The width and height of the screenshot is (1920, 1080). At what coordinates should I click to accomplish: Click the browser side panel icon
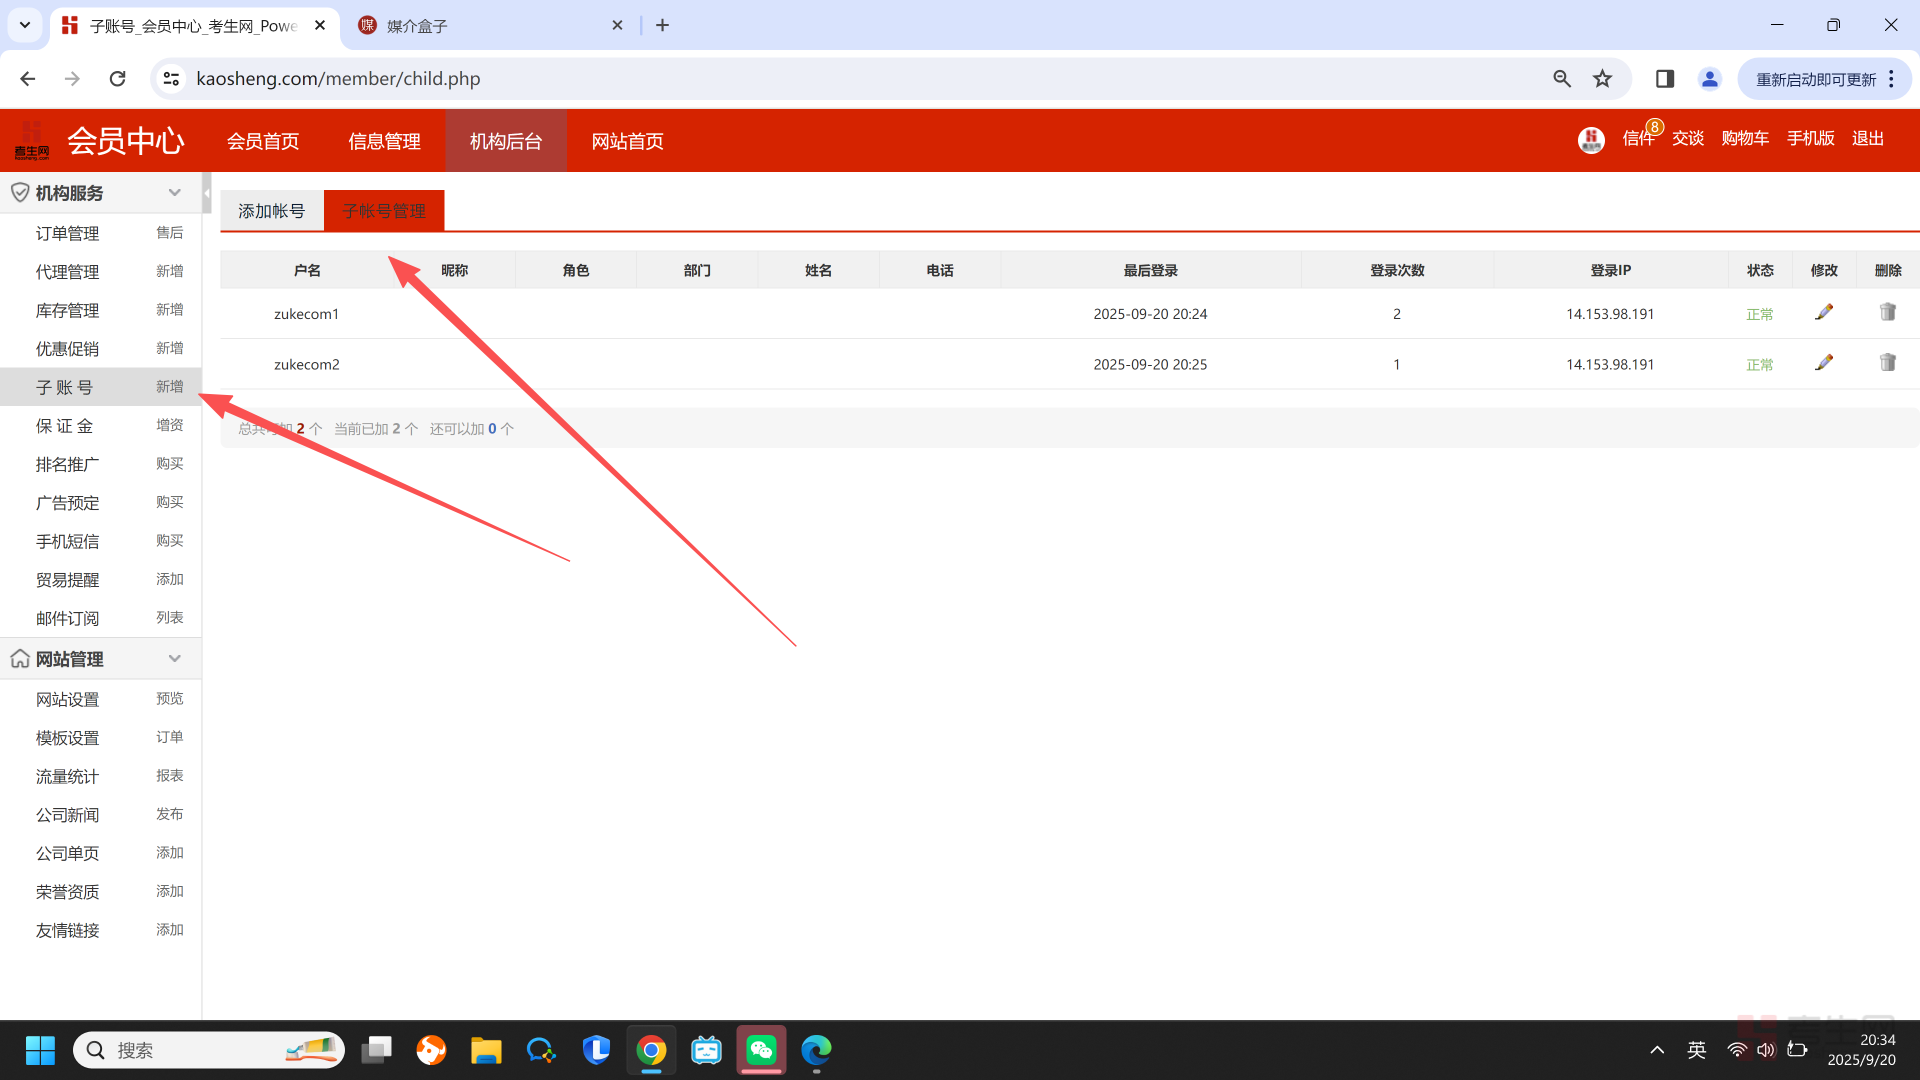pos(1664,79)
